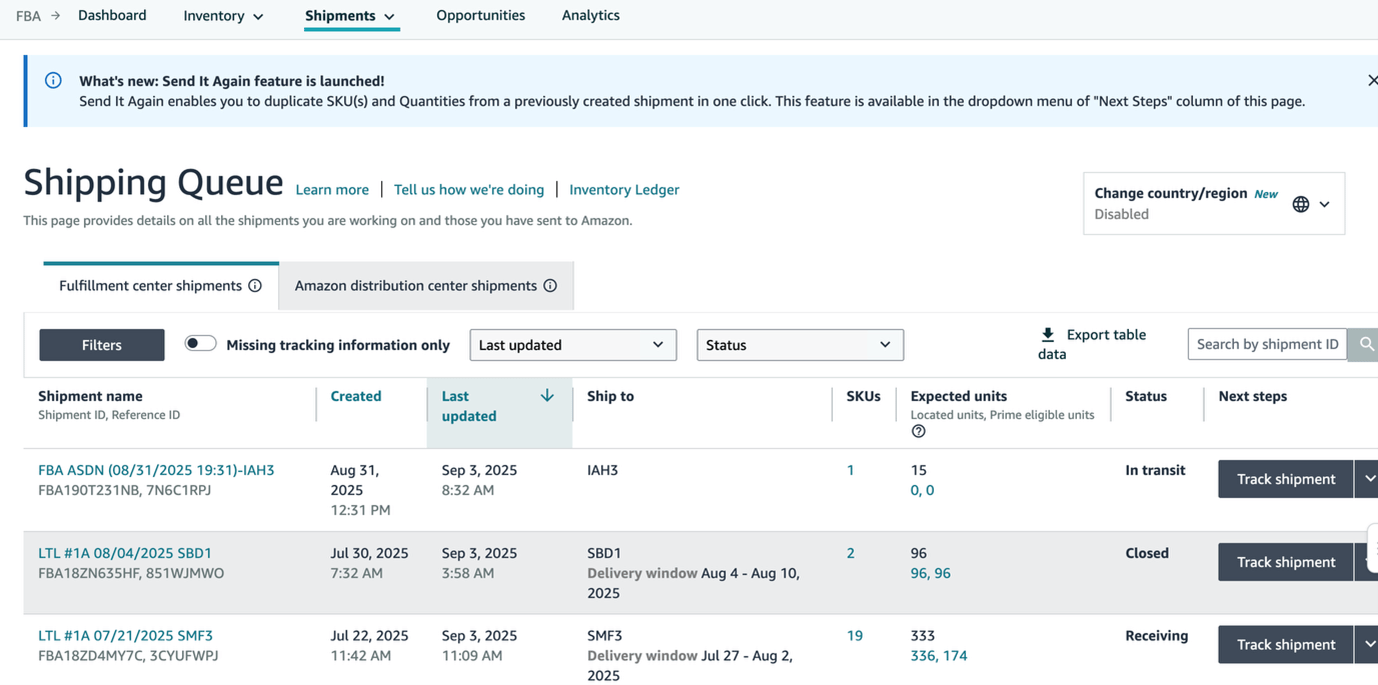
Task: Expand the Inventory menu
Action: click(x=223, y=16)
